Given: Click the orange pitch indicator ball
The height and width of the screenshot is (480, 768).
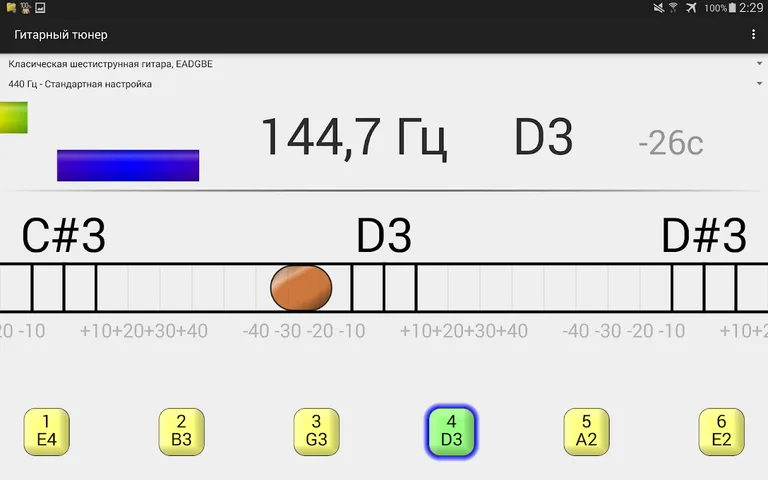Looking at the screenshot, I should coord(301,288).
